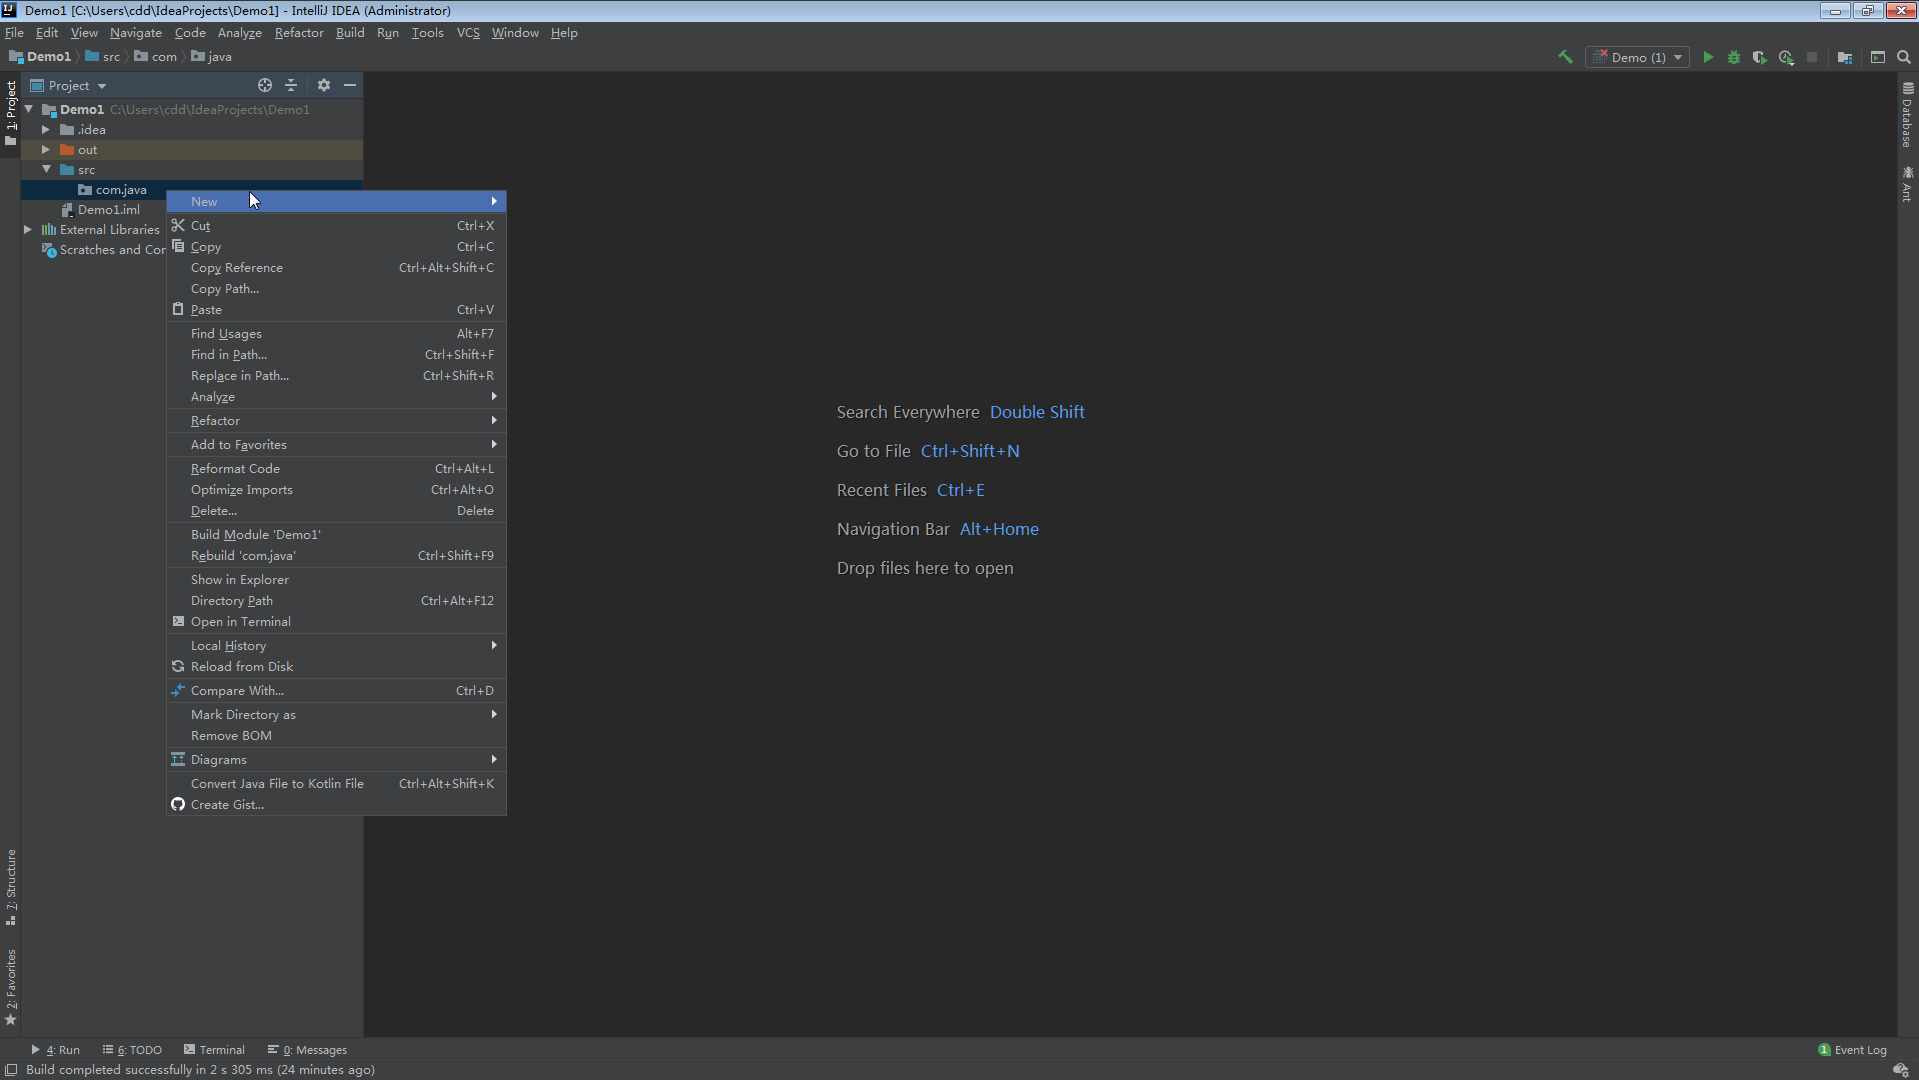Screen dimensions: 1919x1080
Task: Open the Messages tool window tab
Action: (x=307, y=1050)
